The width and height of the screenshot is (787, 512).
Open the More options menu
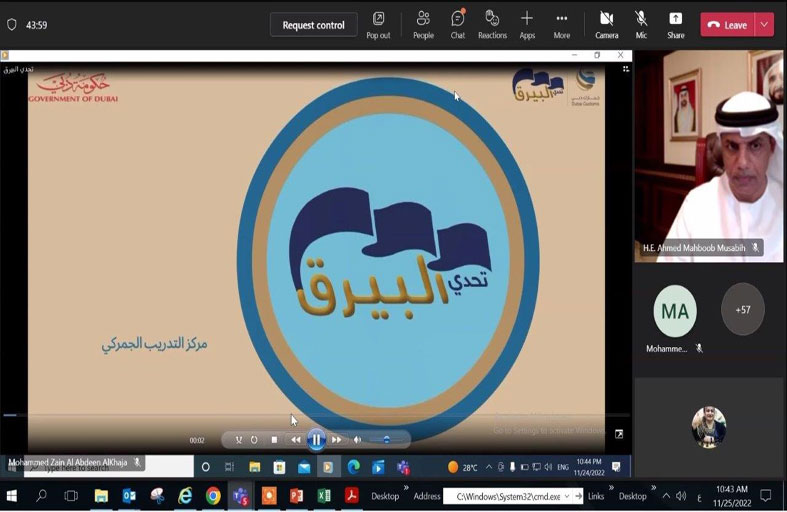pos(562,24)
